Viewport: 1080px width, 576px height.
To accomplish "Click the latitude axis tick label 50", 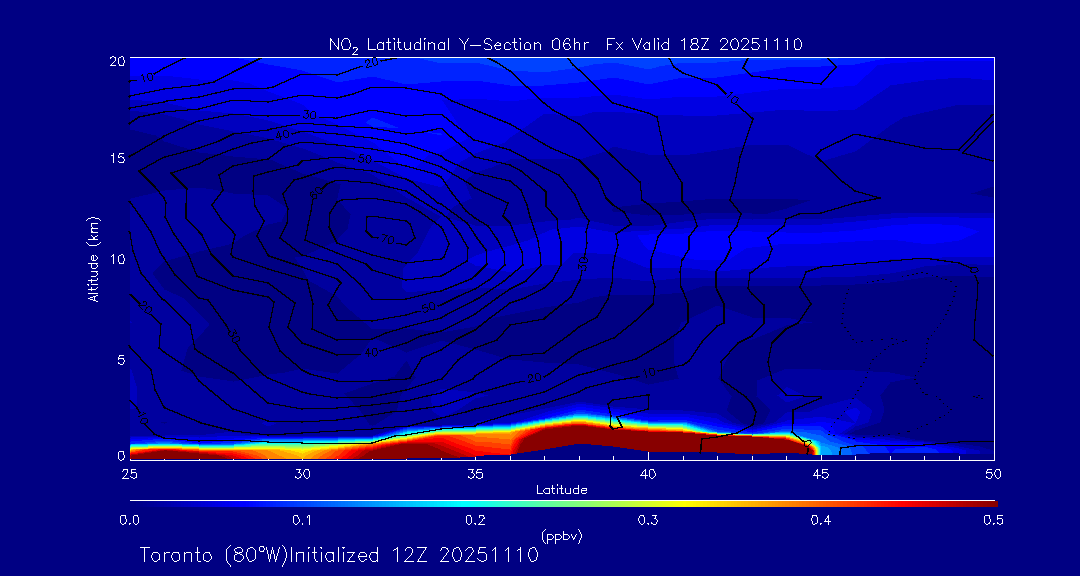I will point(994,474).
